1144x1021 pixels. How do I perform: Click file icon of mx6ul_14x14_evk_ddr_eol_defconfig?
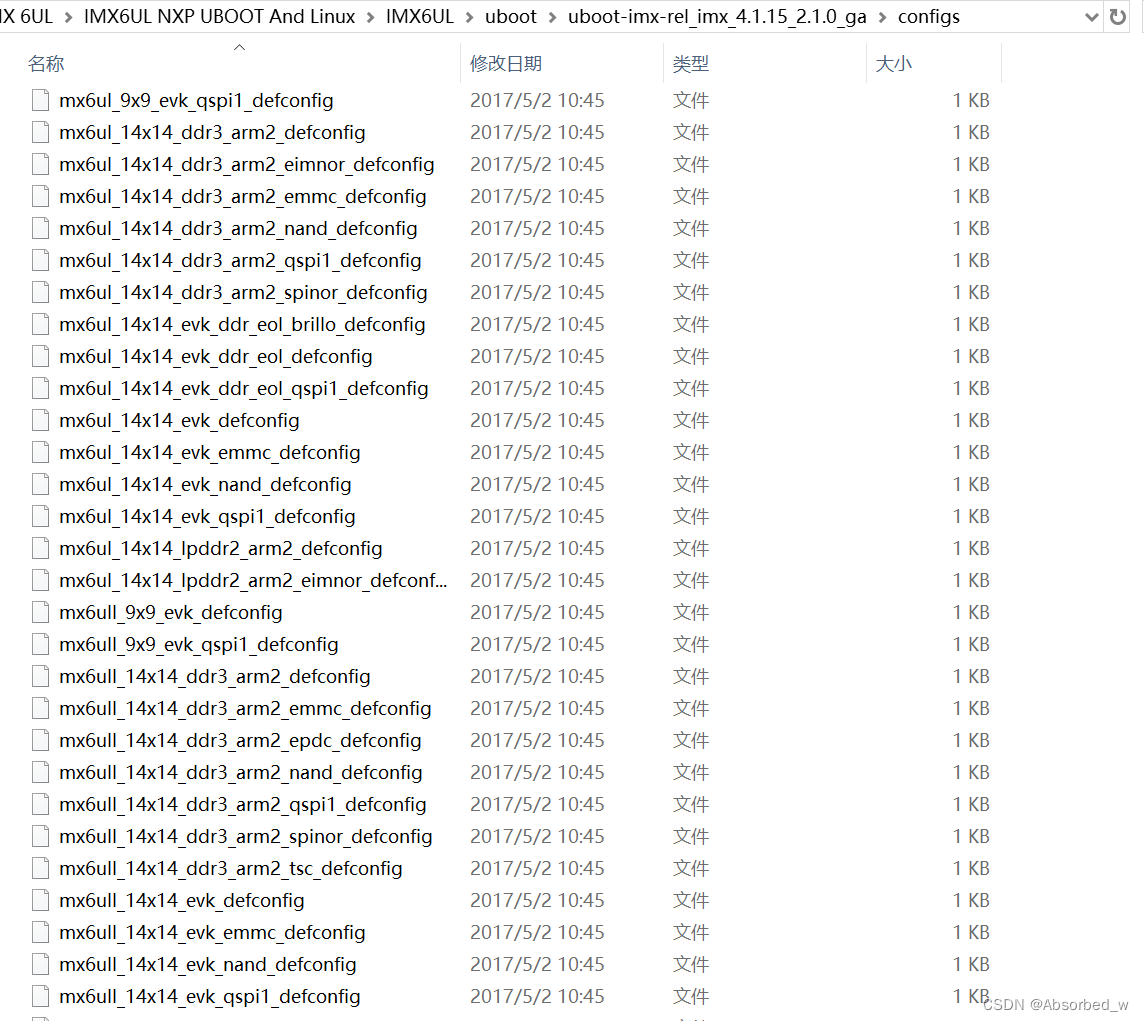click(41, 356)
